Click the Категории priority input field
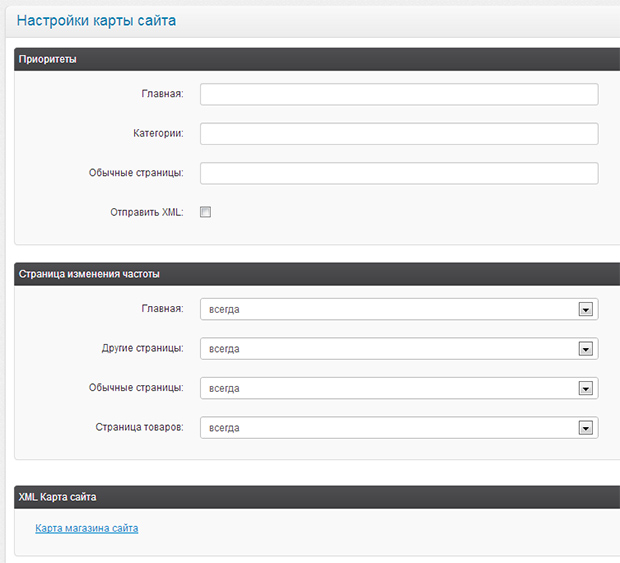This screenshot has width=620, height=563. point(399,134)
